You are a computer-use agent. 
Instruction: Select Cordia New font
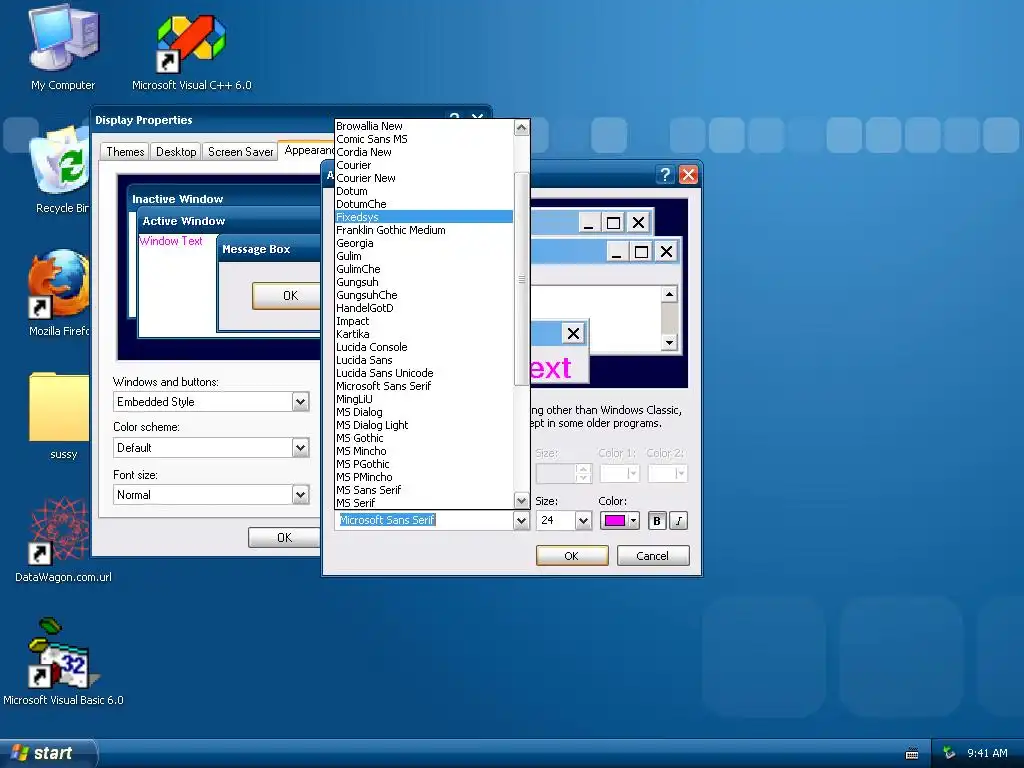click(424, 152)
